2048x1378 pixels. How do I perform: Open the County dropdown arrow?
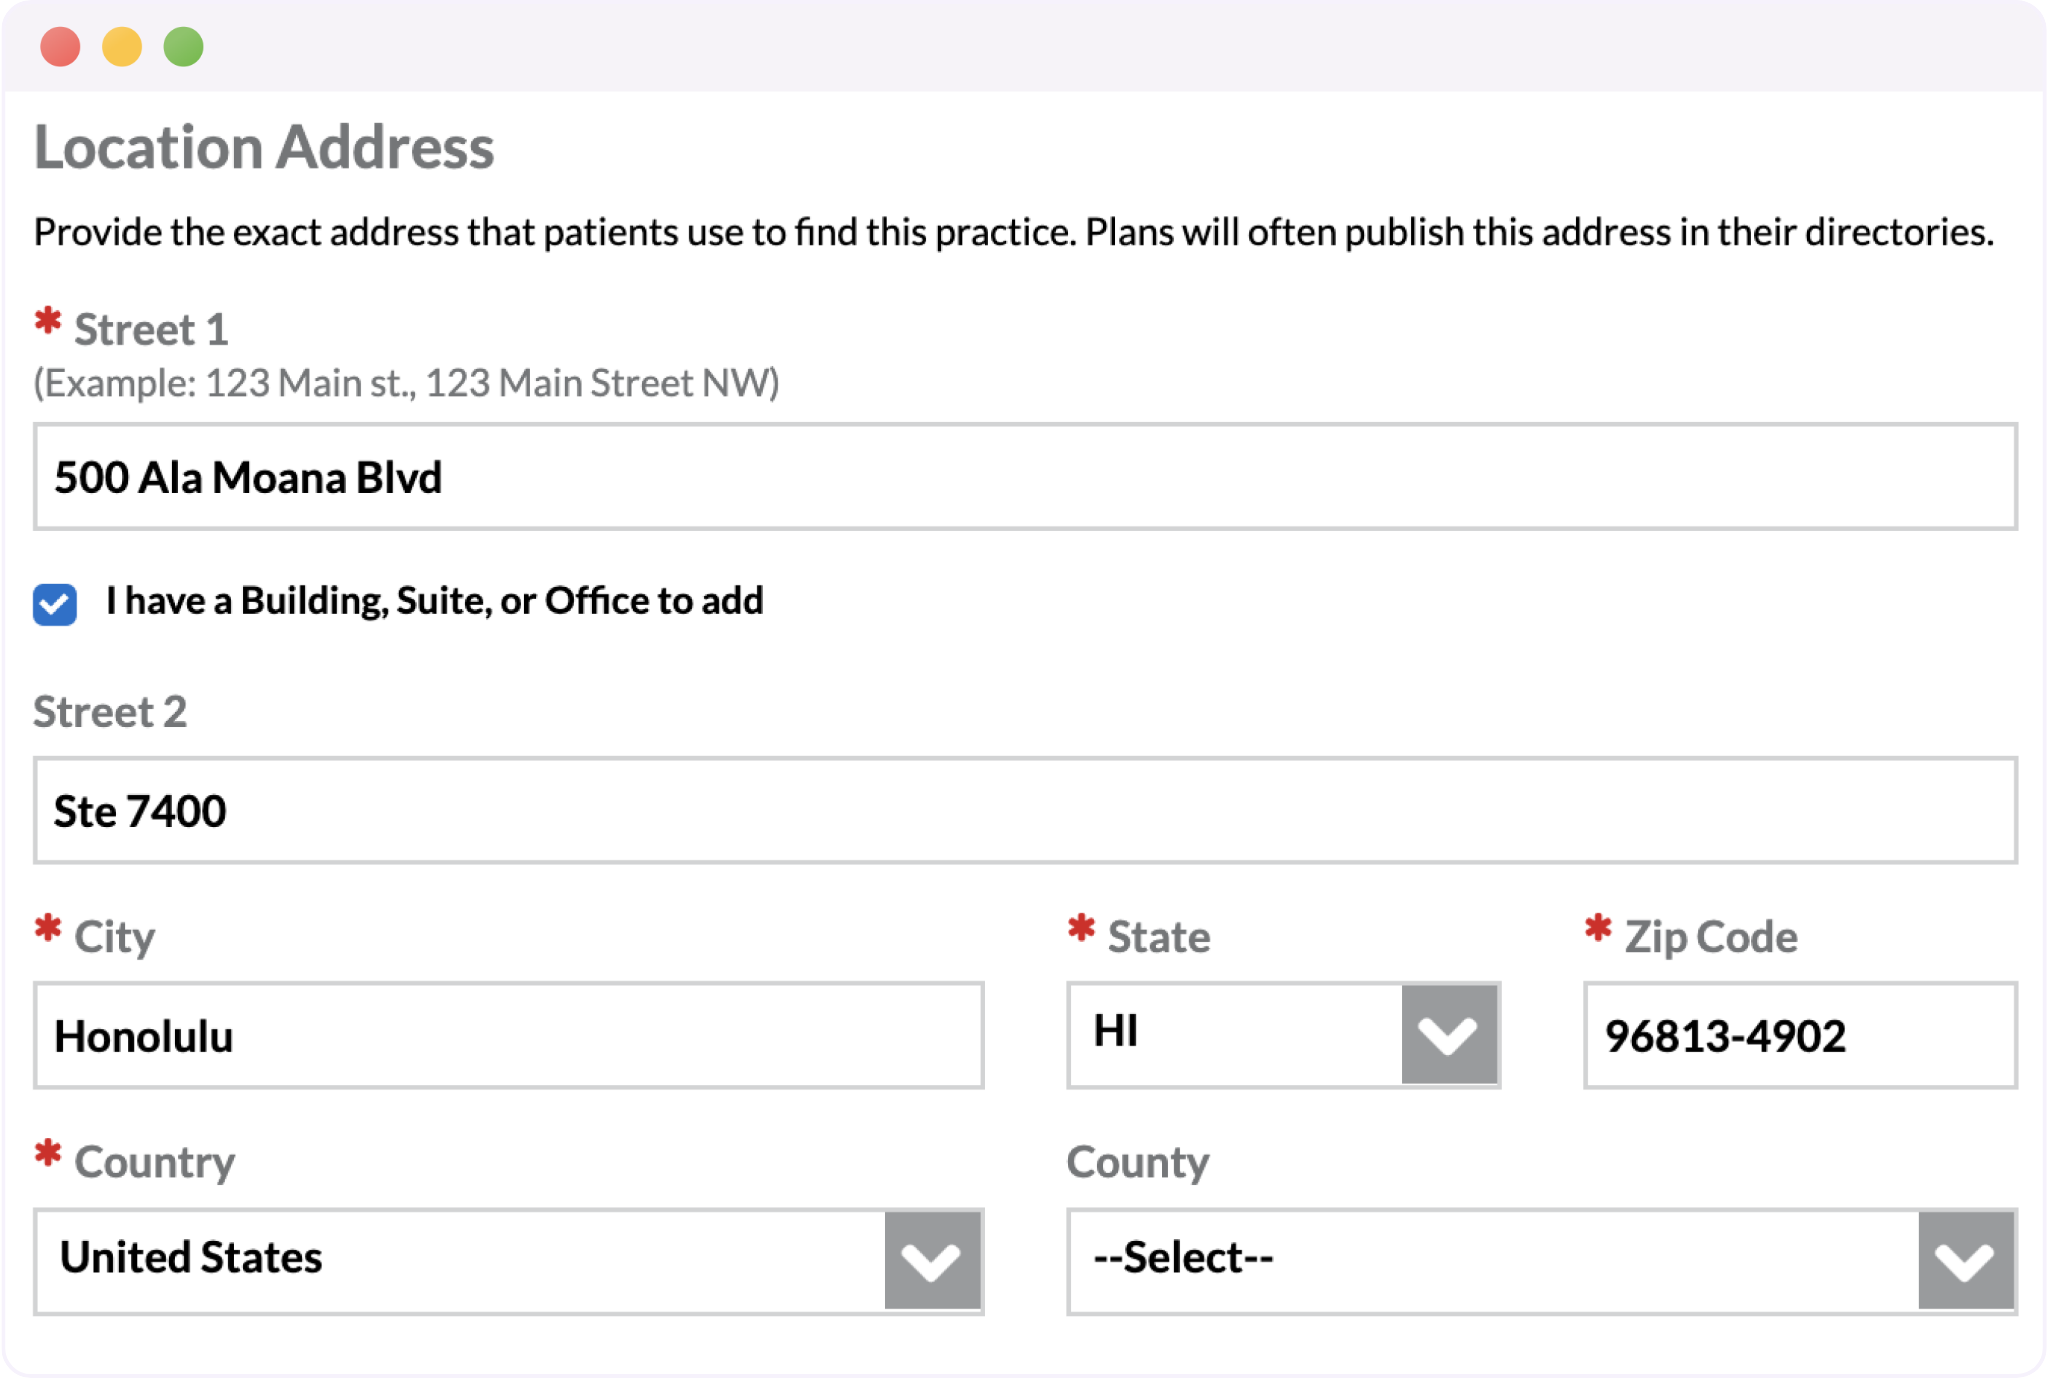[1966, 1260]
